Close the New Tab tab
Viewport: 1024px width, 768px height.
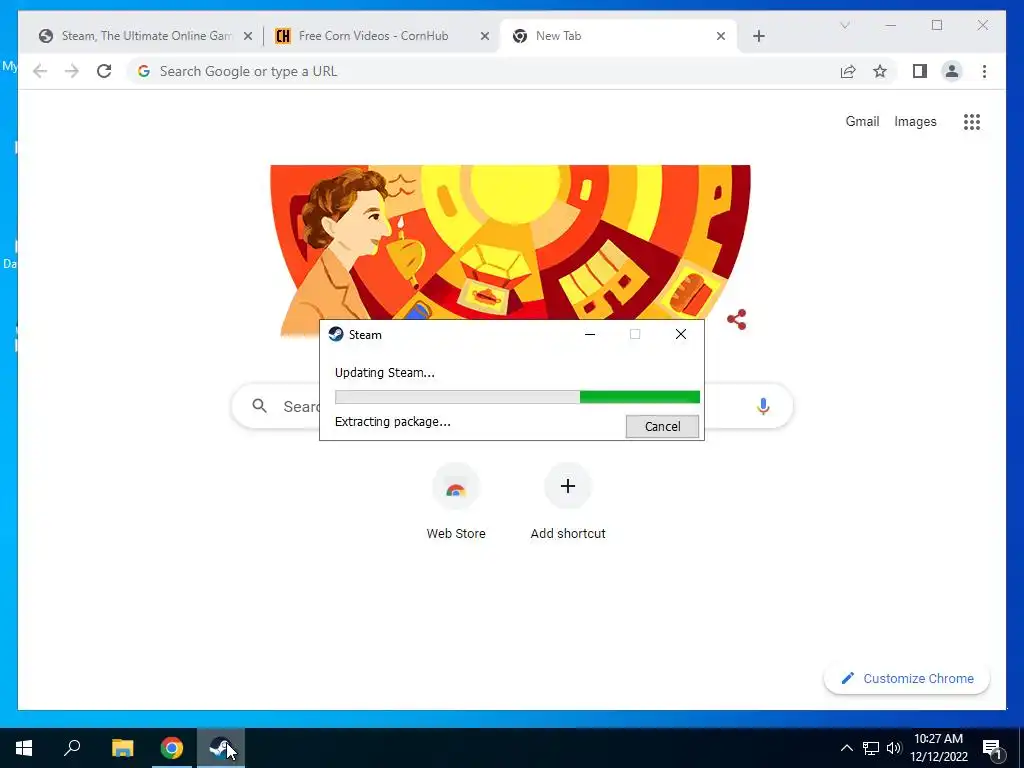tap(721, 37)
